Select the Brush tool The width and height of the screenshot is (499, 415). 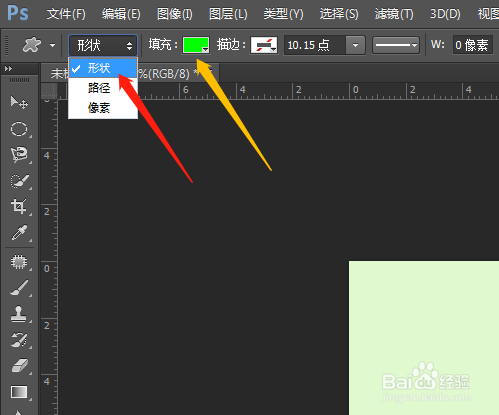[x=19, y=288]
